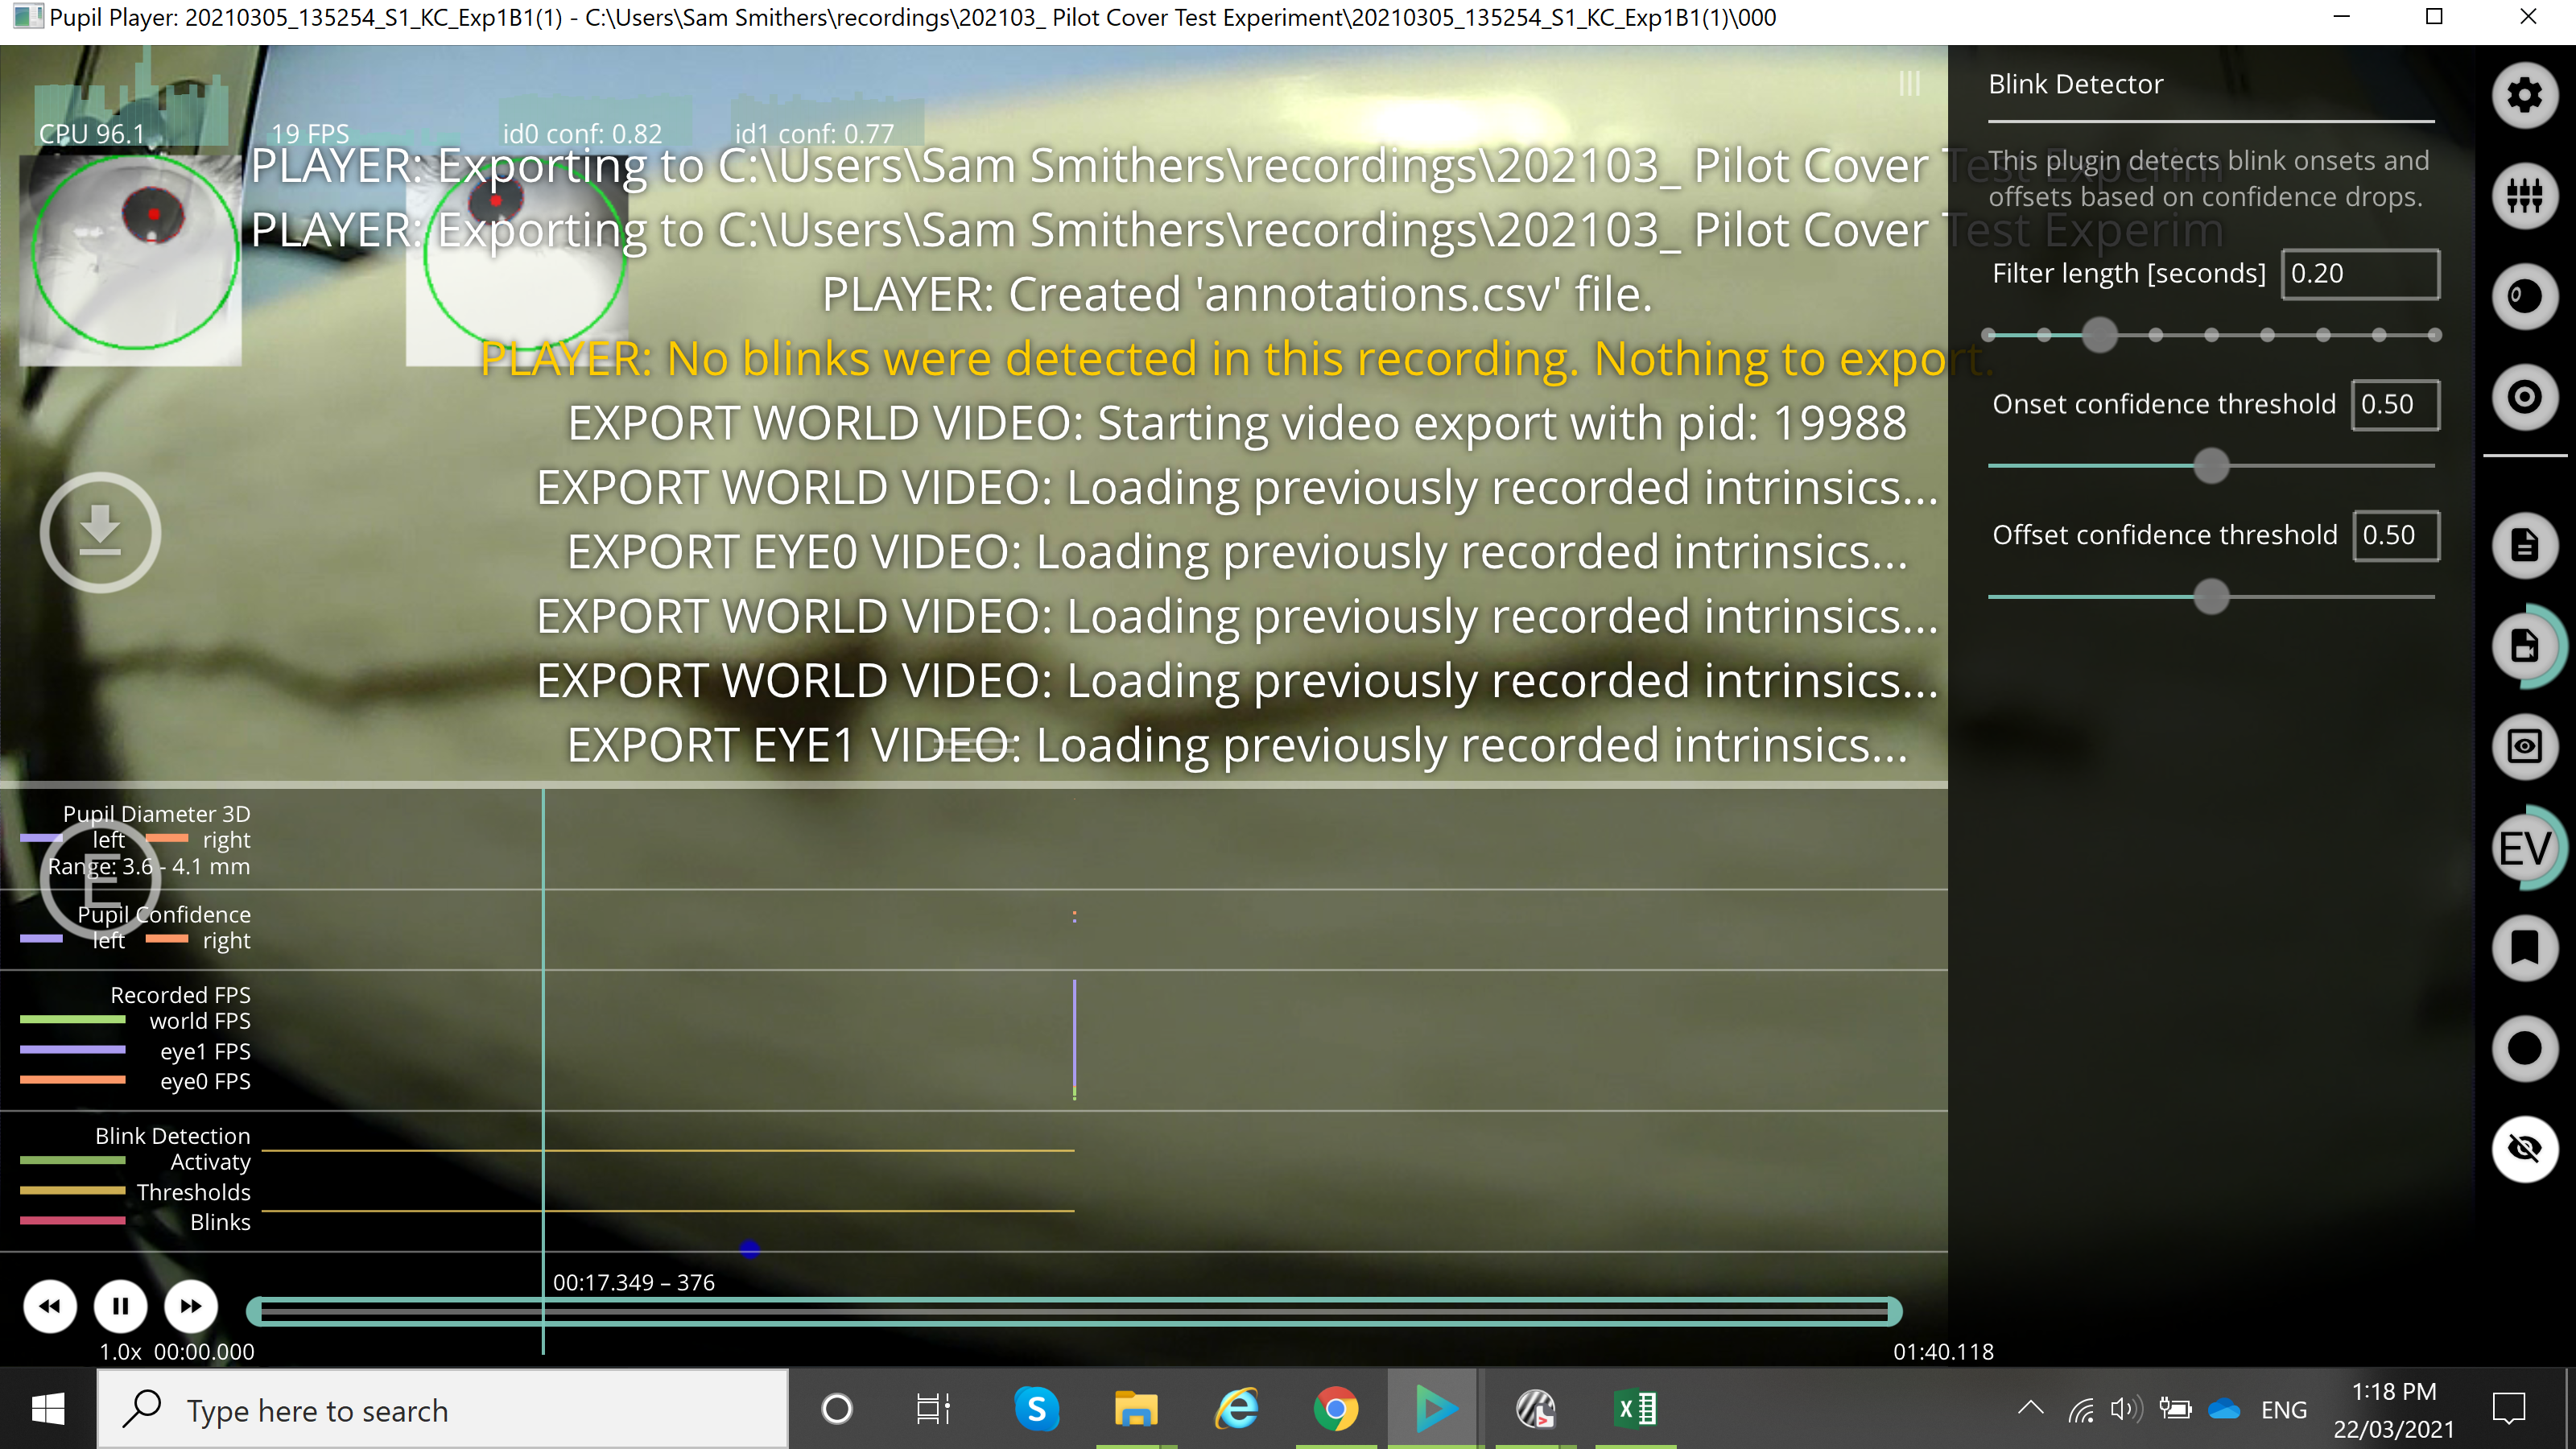
Task: Show hidden system tray icons
Action: coord(2030,1410)
